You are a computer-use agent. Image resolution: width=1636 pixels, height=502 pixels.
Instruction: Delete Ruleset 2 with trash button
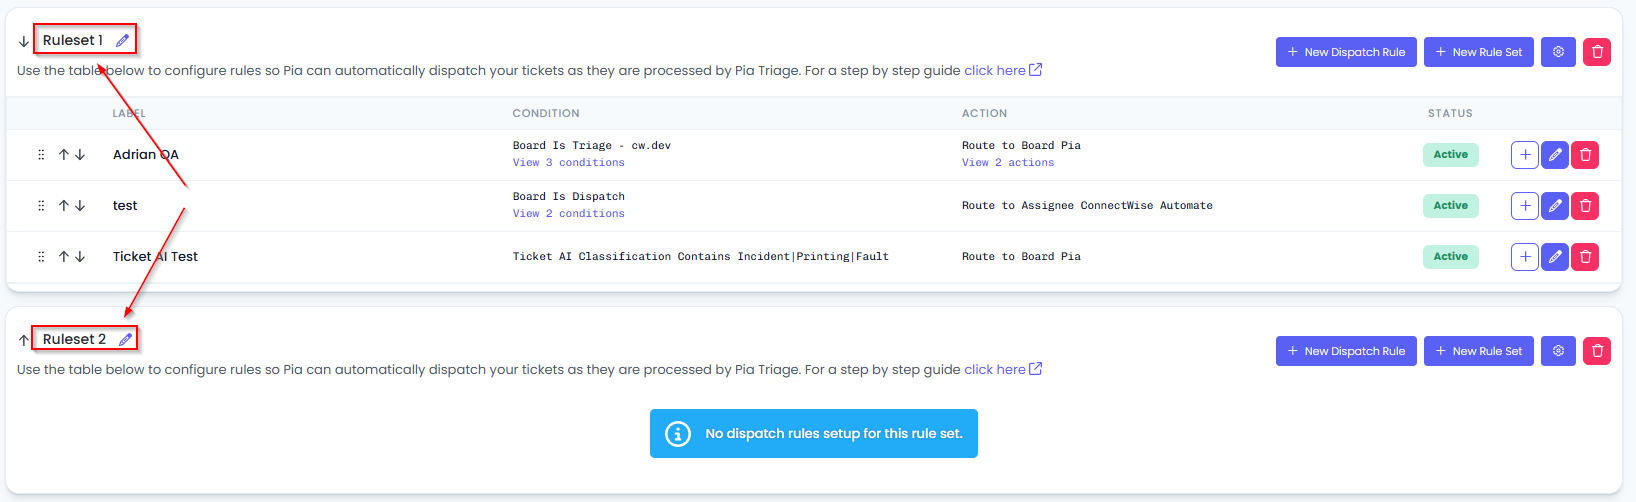[x=1597, y=351]
